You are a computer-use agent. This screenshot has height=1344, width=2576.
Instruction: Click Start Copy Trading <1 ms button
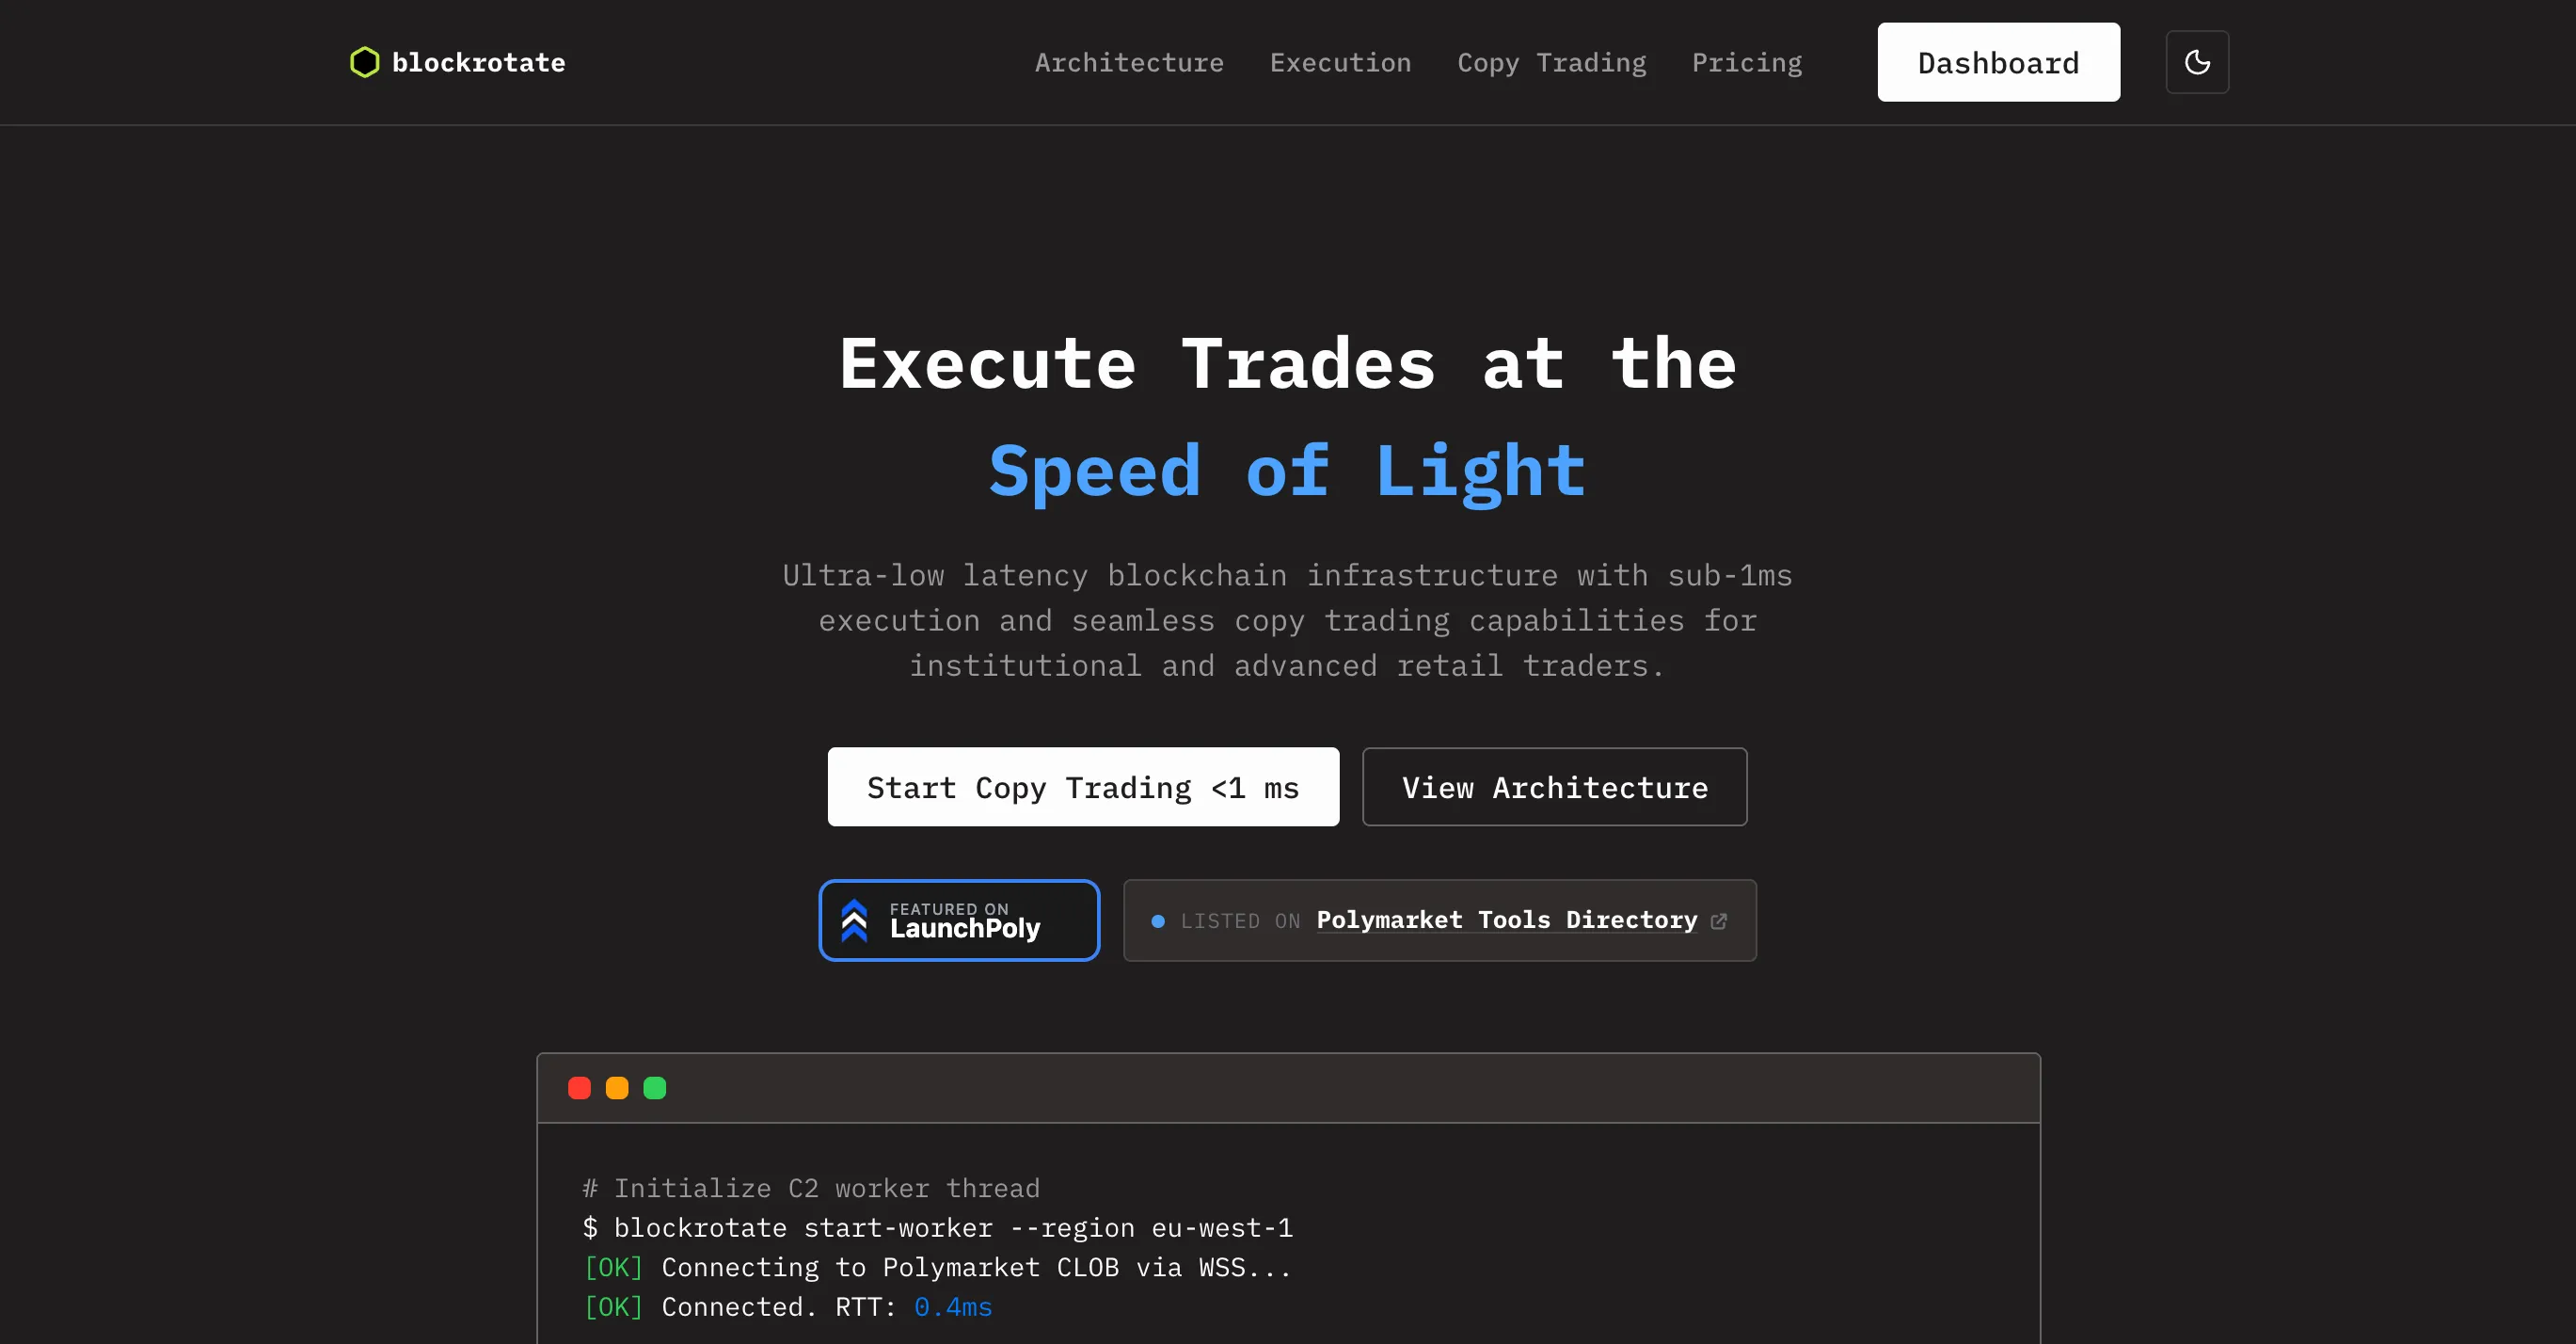point(1083,787)
